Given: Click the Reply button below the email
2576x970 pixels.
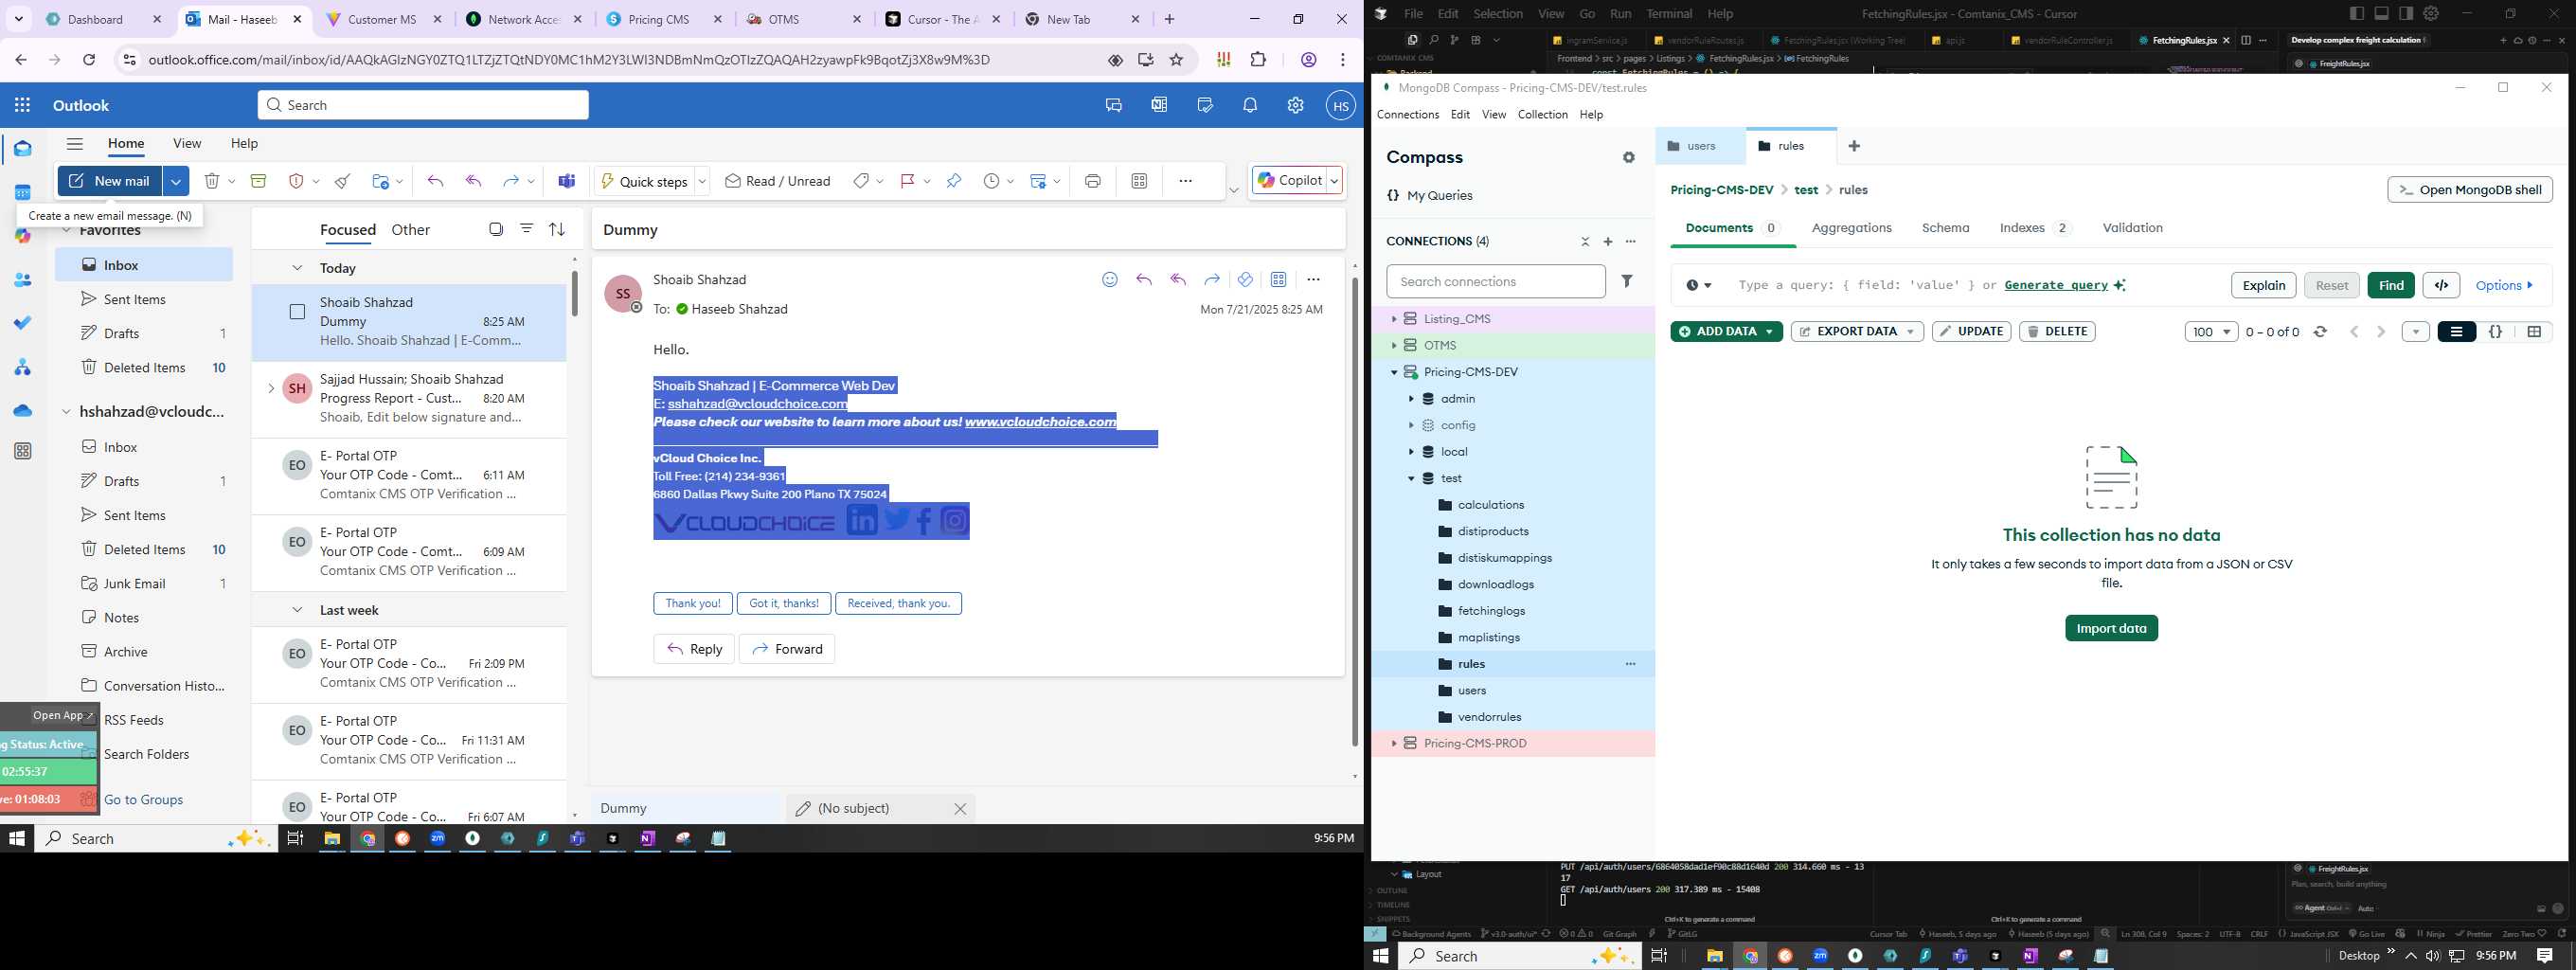Looking at the screenshot, I should click(x=694, y=649).
